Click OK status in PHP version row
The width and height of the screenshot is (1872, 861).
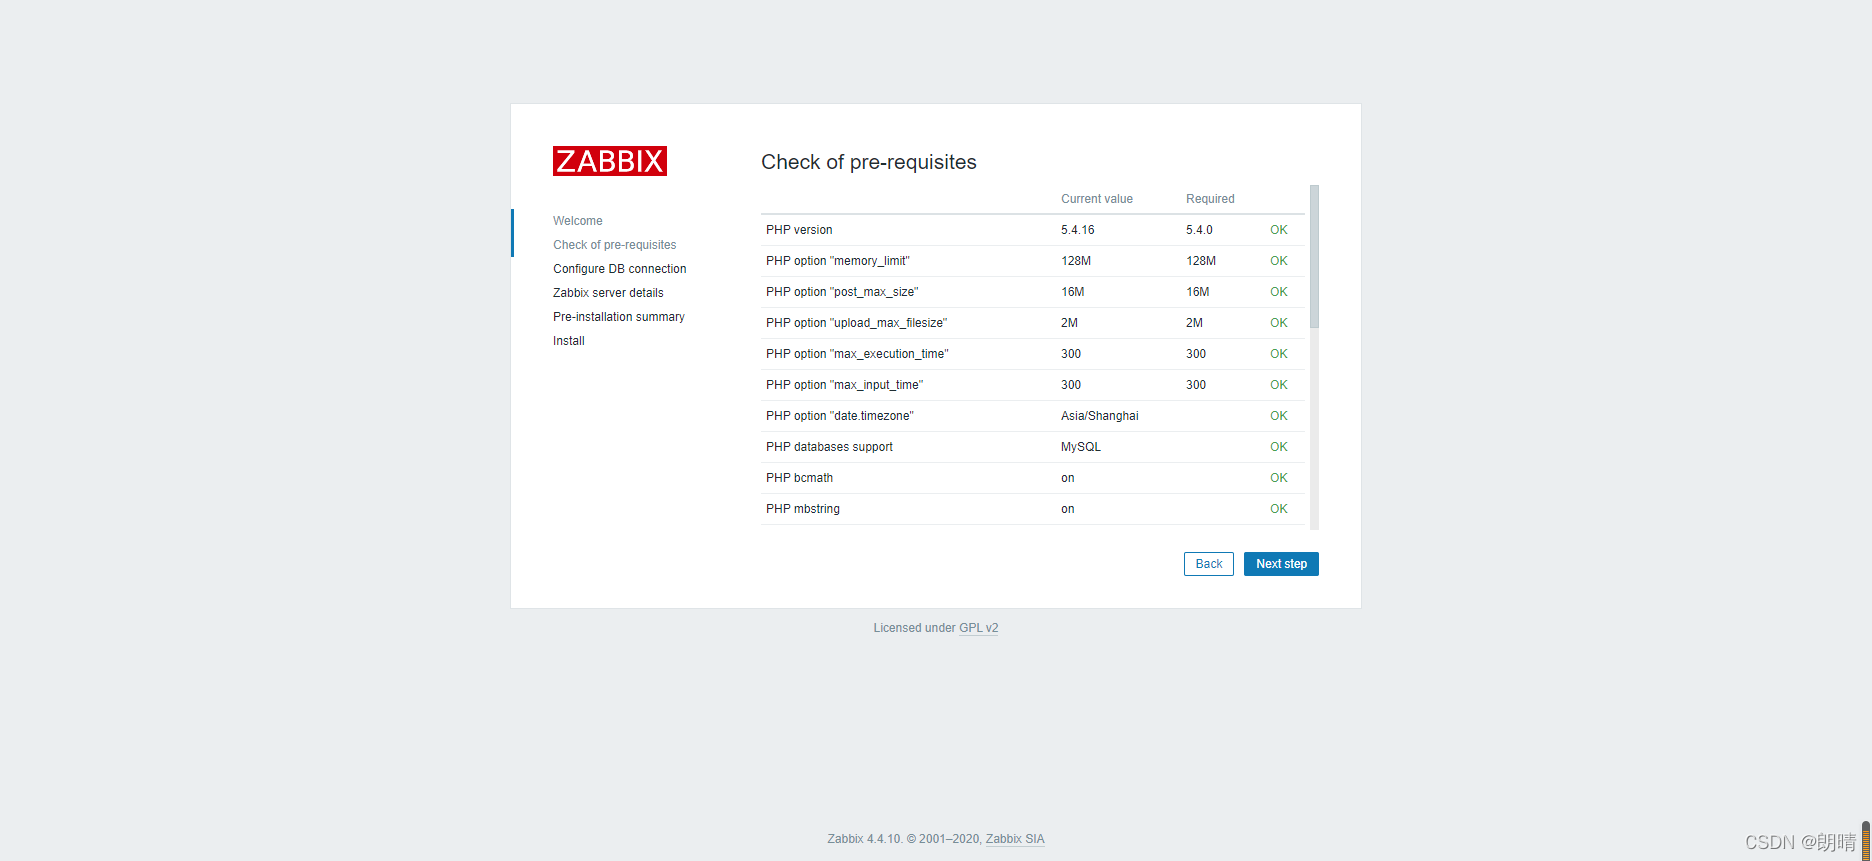1279,230
